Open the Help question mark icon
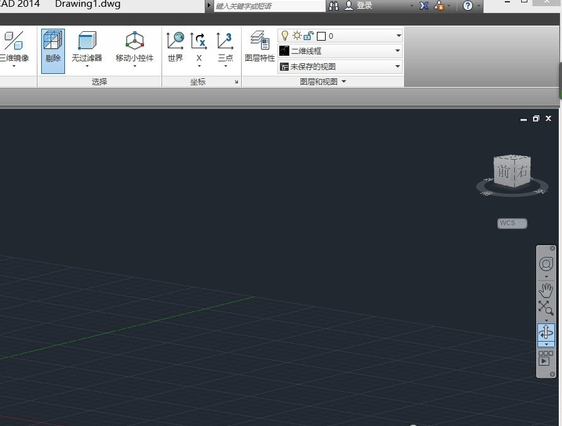 click(467, 6)
